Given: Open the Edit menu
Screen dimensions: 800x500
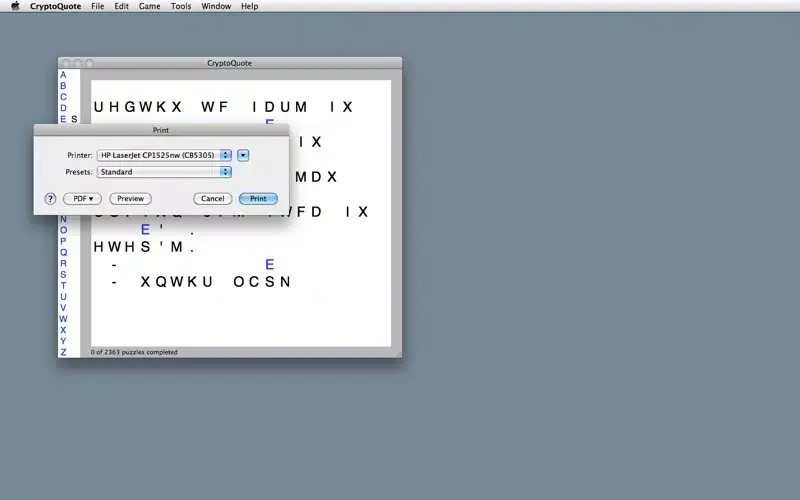Looking at the screenshot, I should click(x=121, y=6).
